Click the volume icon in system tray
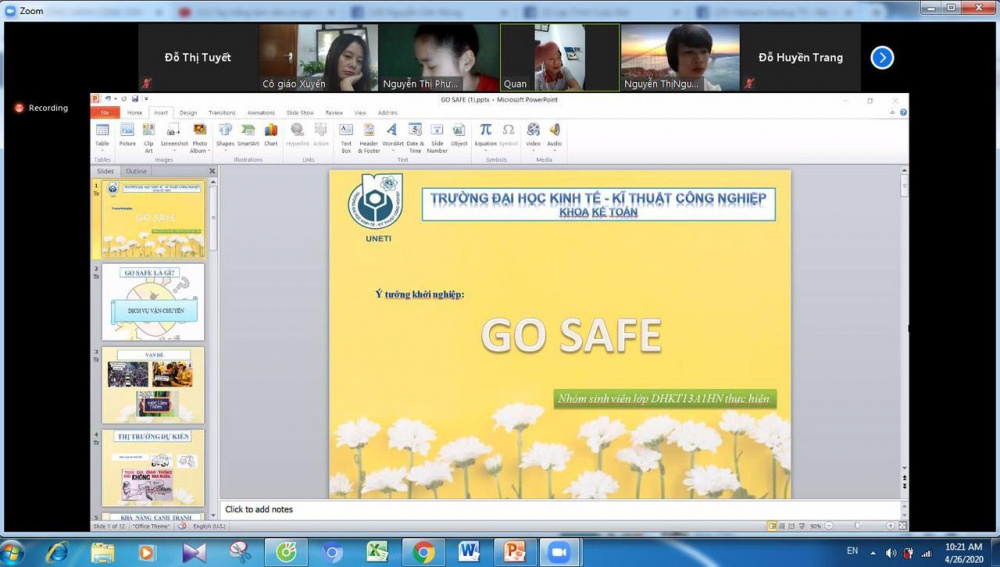Screen dimensions: 1000x567 pyautogui.click(x=891, y=552)
